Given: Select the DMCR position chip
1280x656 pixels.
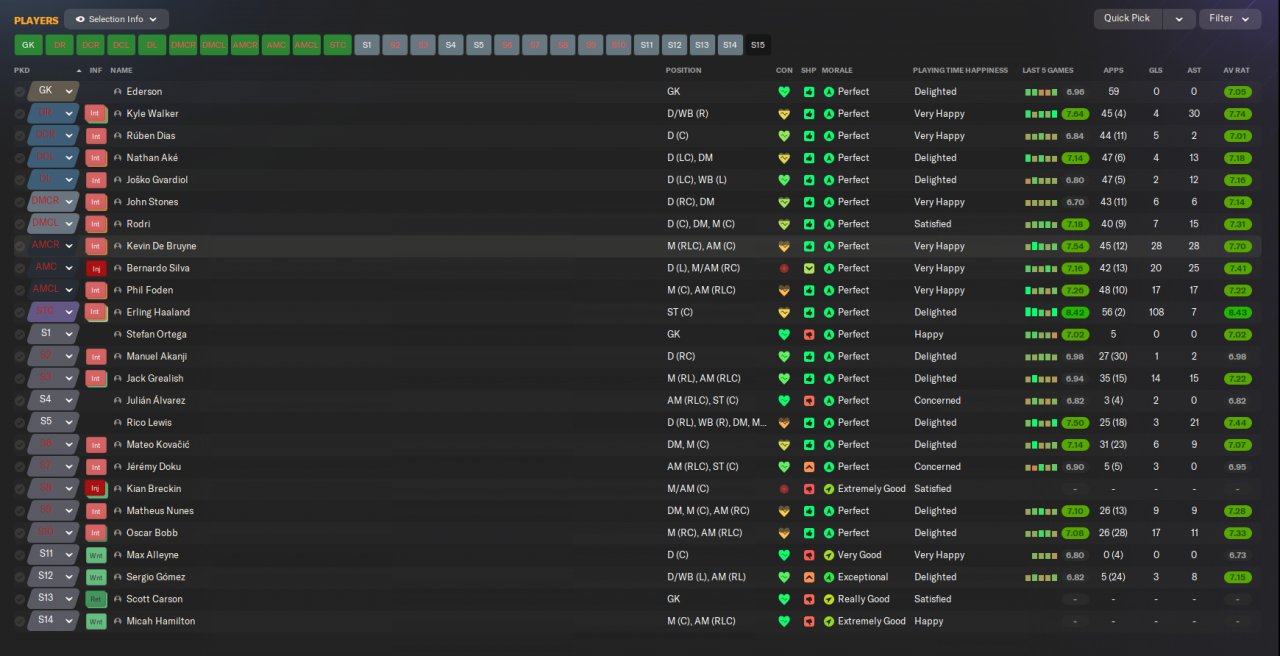Looking at the screenshot, I should click(x=183, y=45).
